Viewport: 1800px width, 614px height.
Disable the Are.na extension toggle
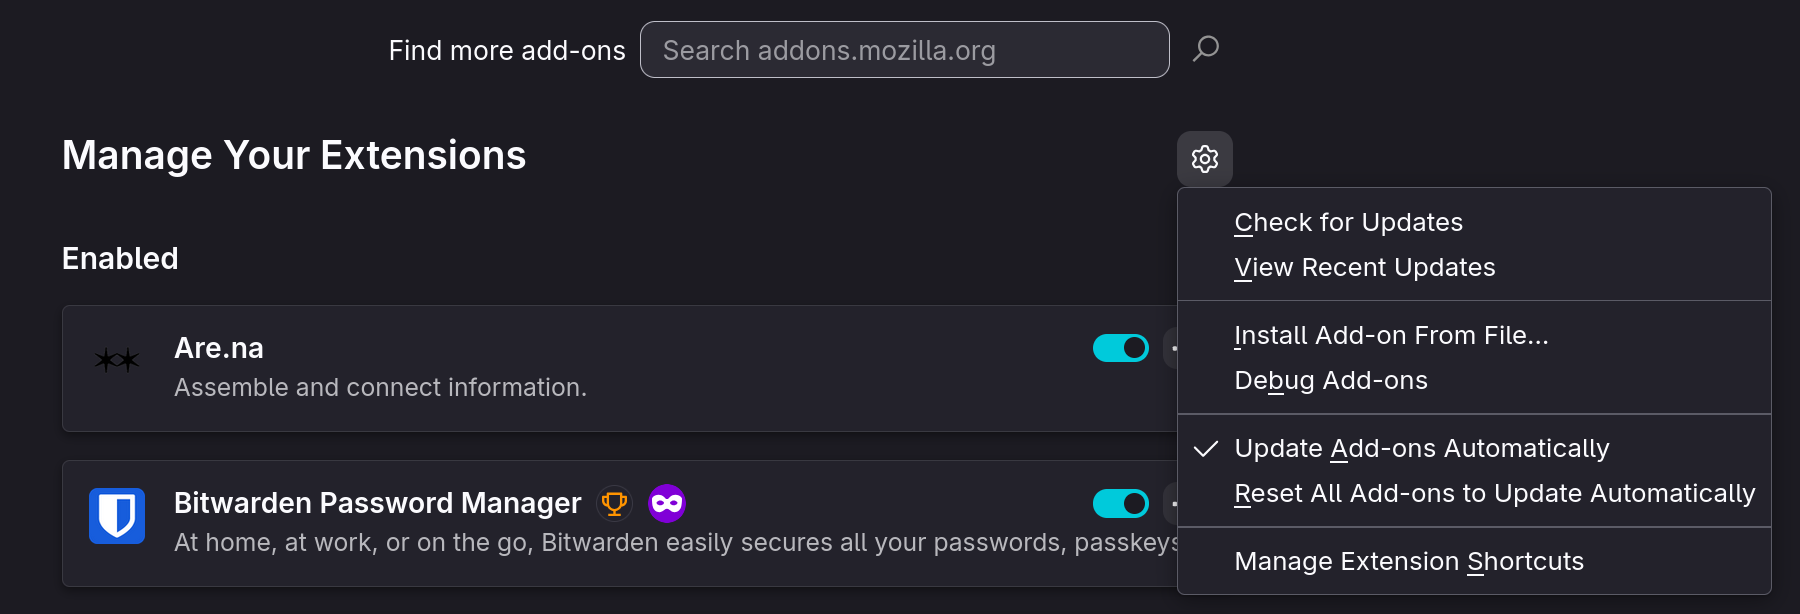pyautogui.click(x=1120, y=348)
